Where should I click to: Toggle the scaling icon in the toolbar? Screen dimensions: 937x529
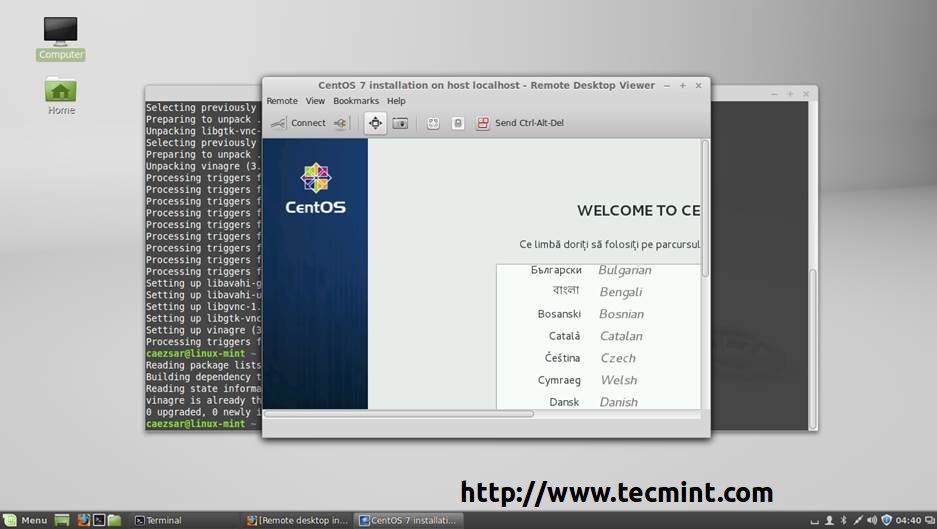point(433,123)
